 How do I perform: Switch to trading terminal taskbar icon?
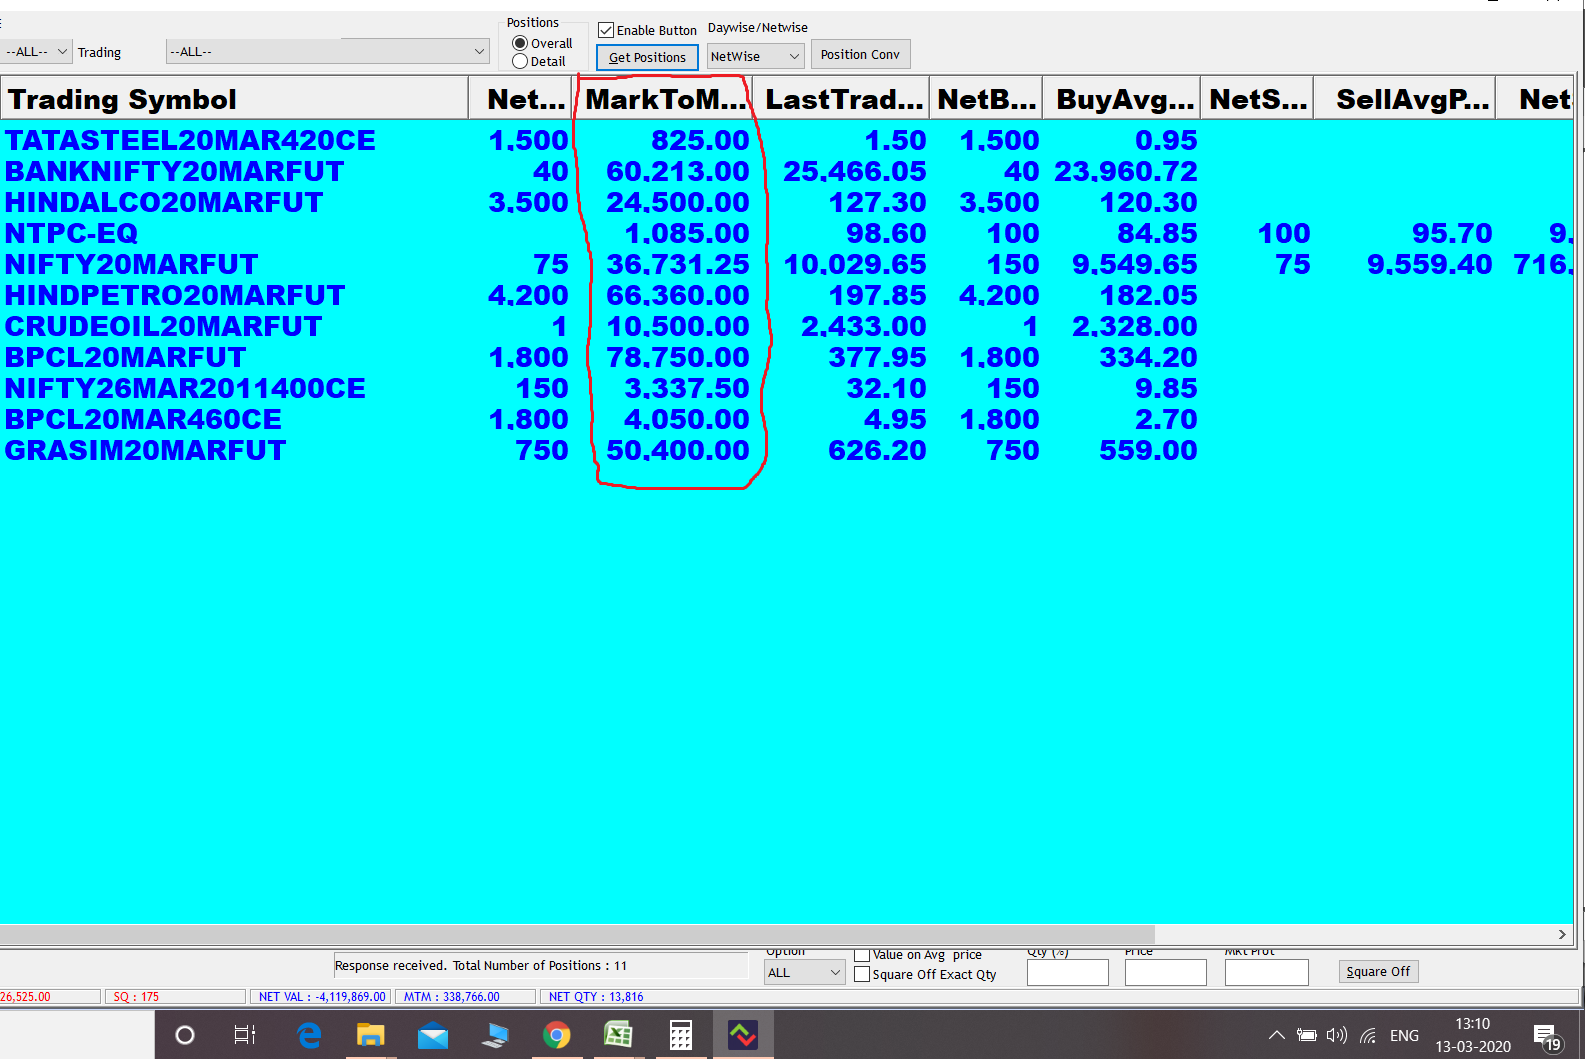coord(743,1035)
